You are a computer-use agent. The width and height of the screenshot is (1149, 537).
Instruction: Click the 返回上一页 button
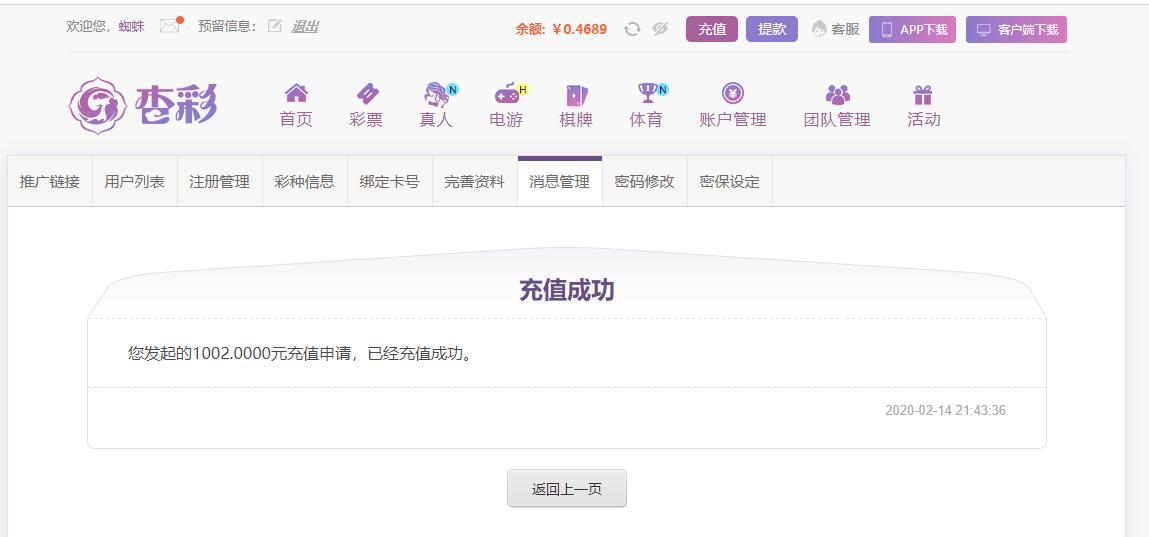[566, 489]
